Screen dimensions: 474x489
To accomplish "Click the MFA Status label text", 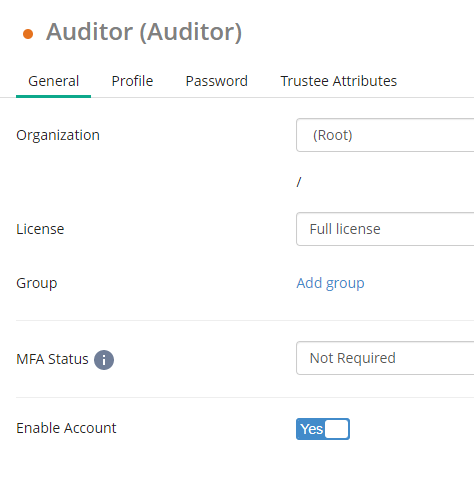I will point(52,359).
